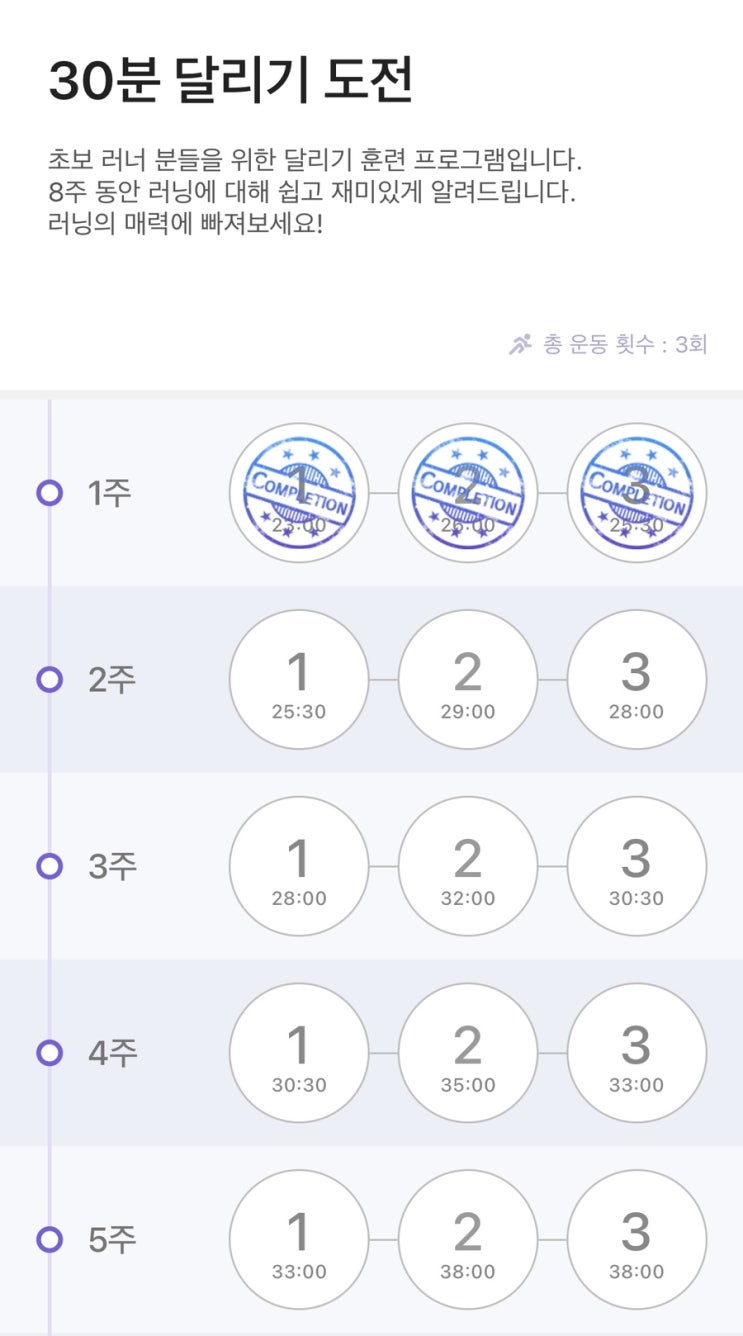The height and width of the screenshot is (1336, 743).
Task: Choose week 4 session 3 (33:00)
Action: coord(637,1053)
